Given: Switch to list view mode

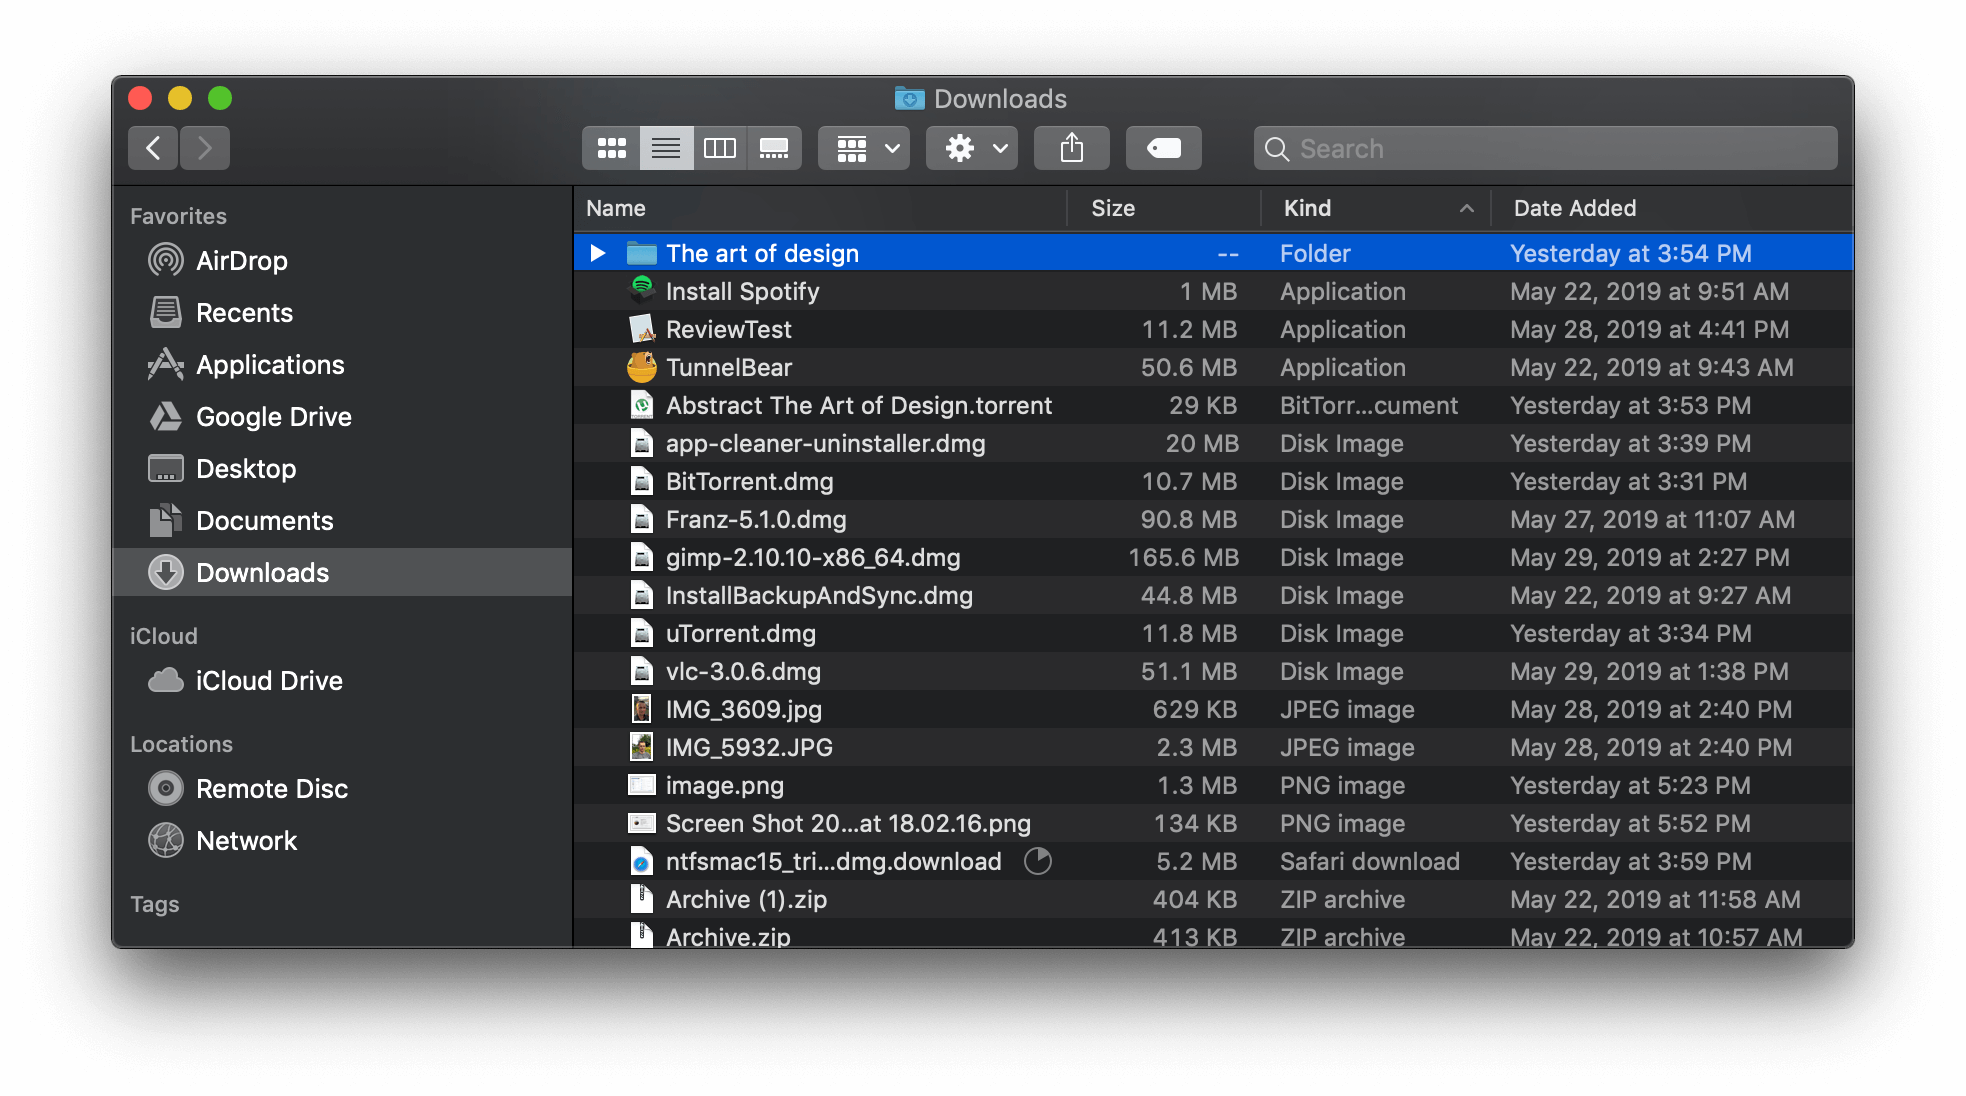Looking at the screenshot, I should tap(667, 148).
